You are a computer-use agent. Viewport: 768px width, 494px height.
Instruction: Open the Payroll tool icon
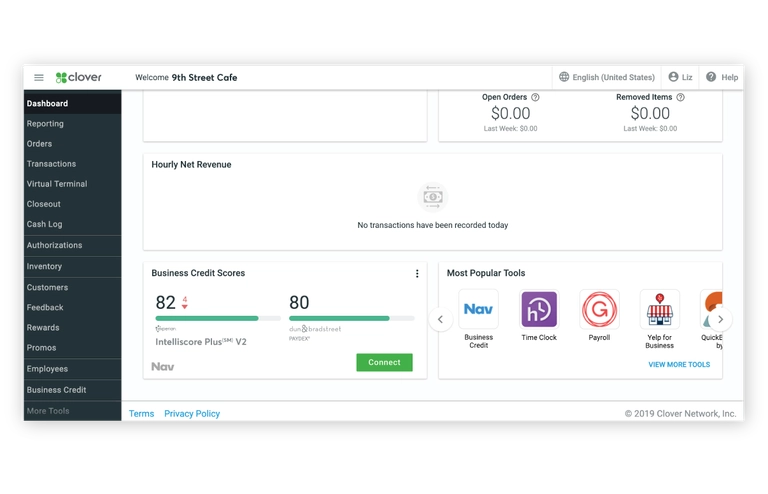[599, 310]
